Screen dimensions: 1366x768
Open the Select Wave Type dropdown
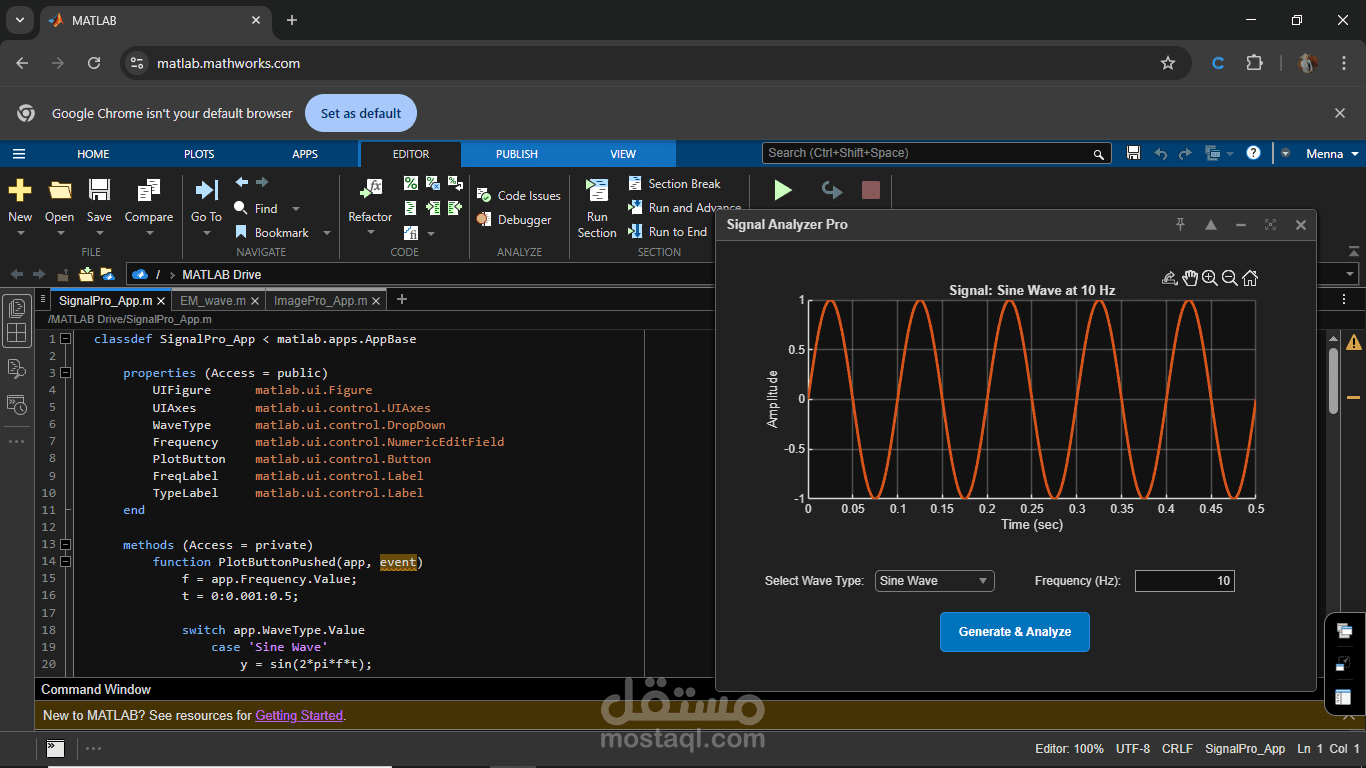click(934, 581)
